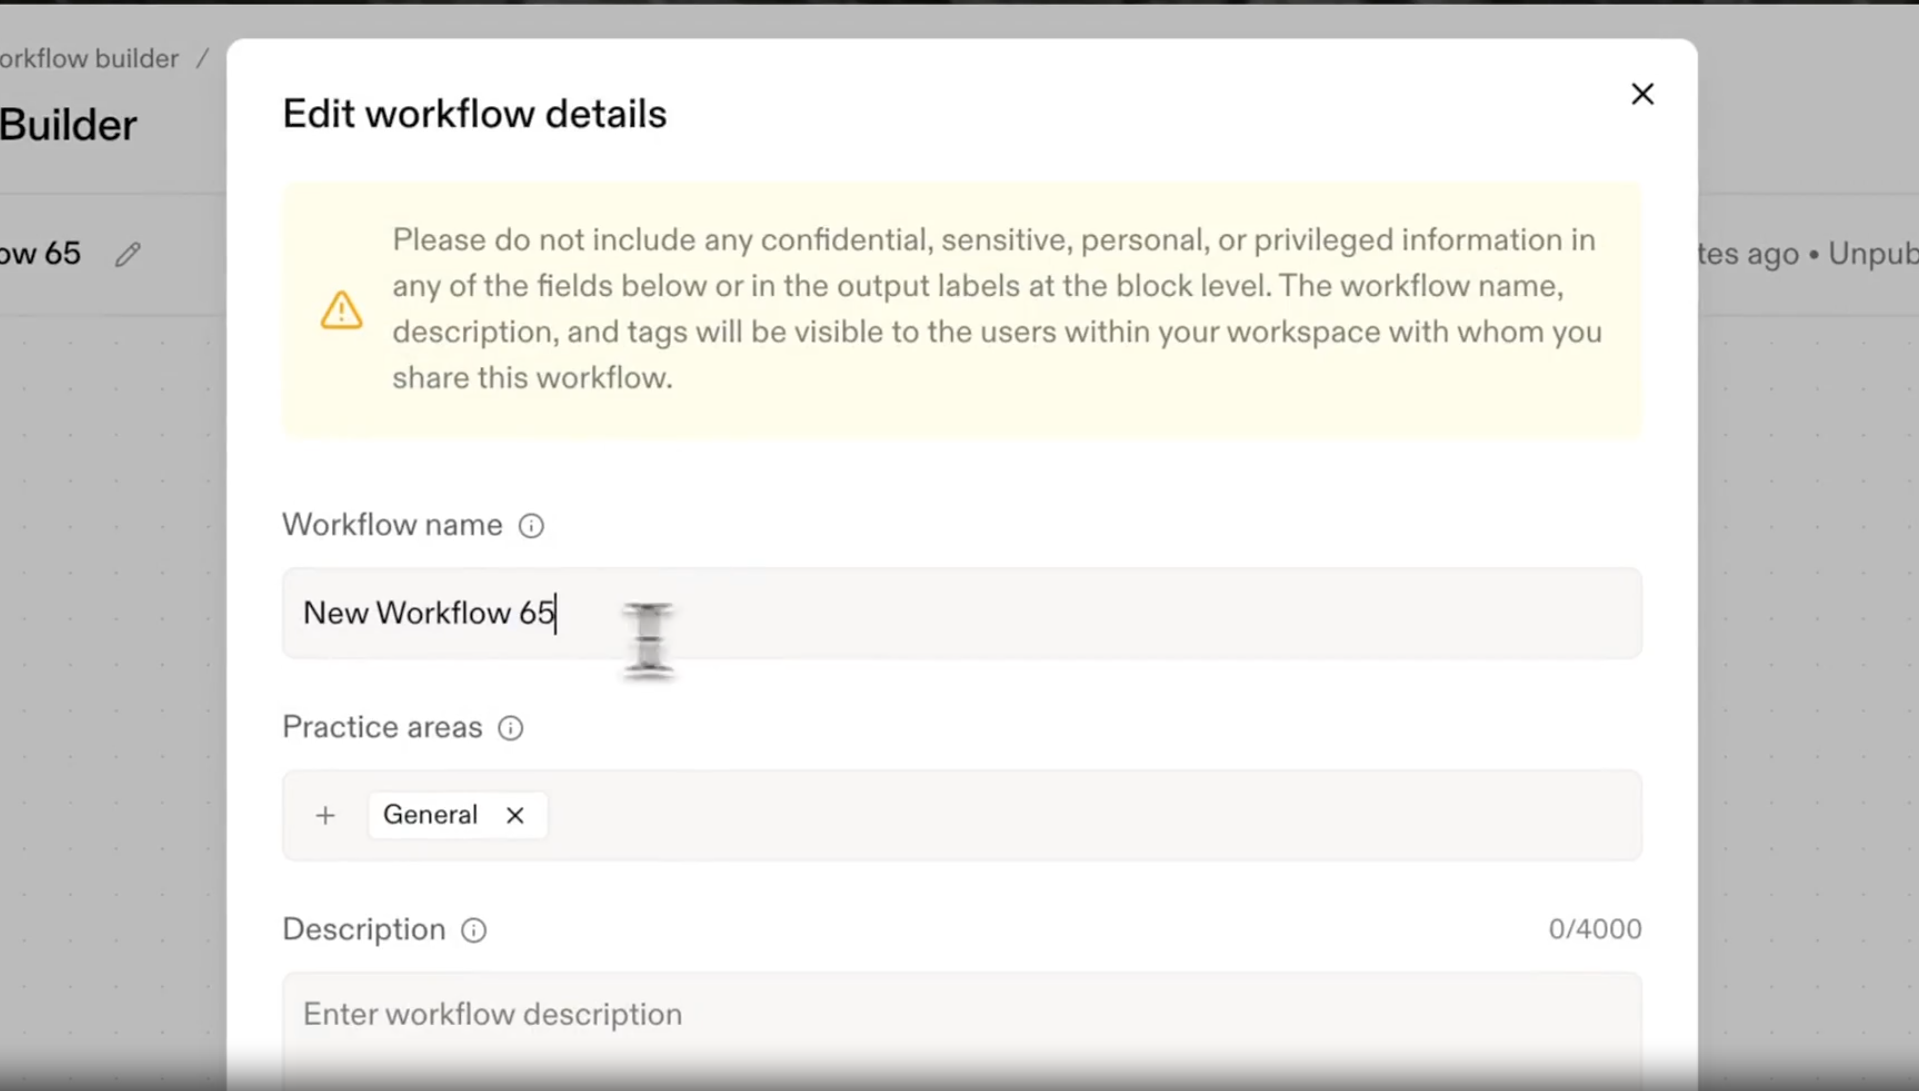Show info tooltip for Description
The image size is (1919, 1091).
click(474, 931)
